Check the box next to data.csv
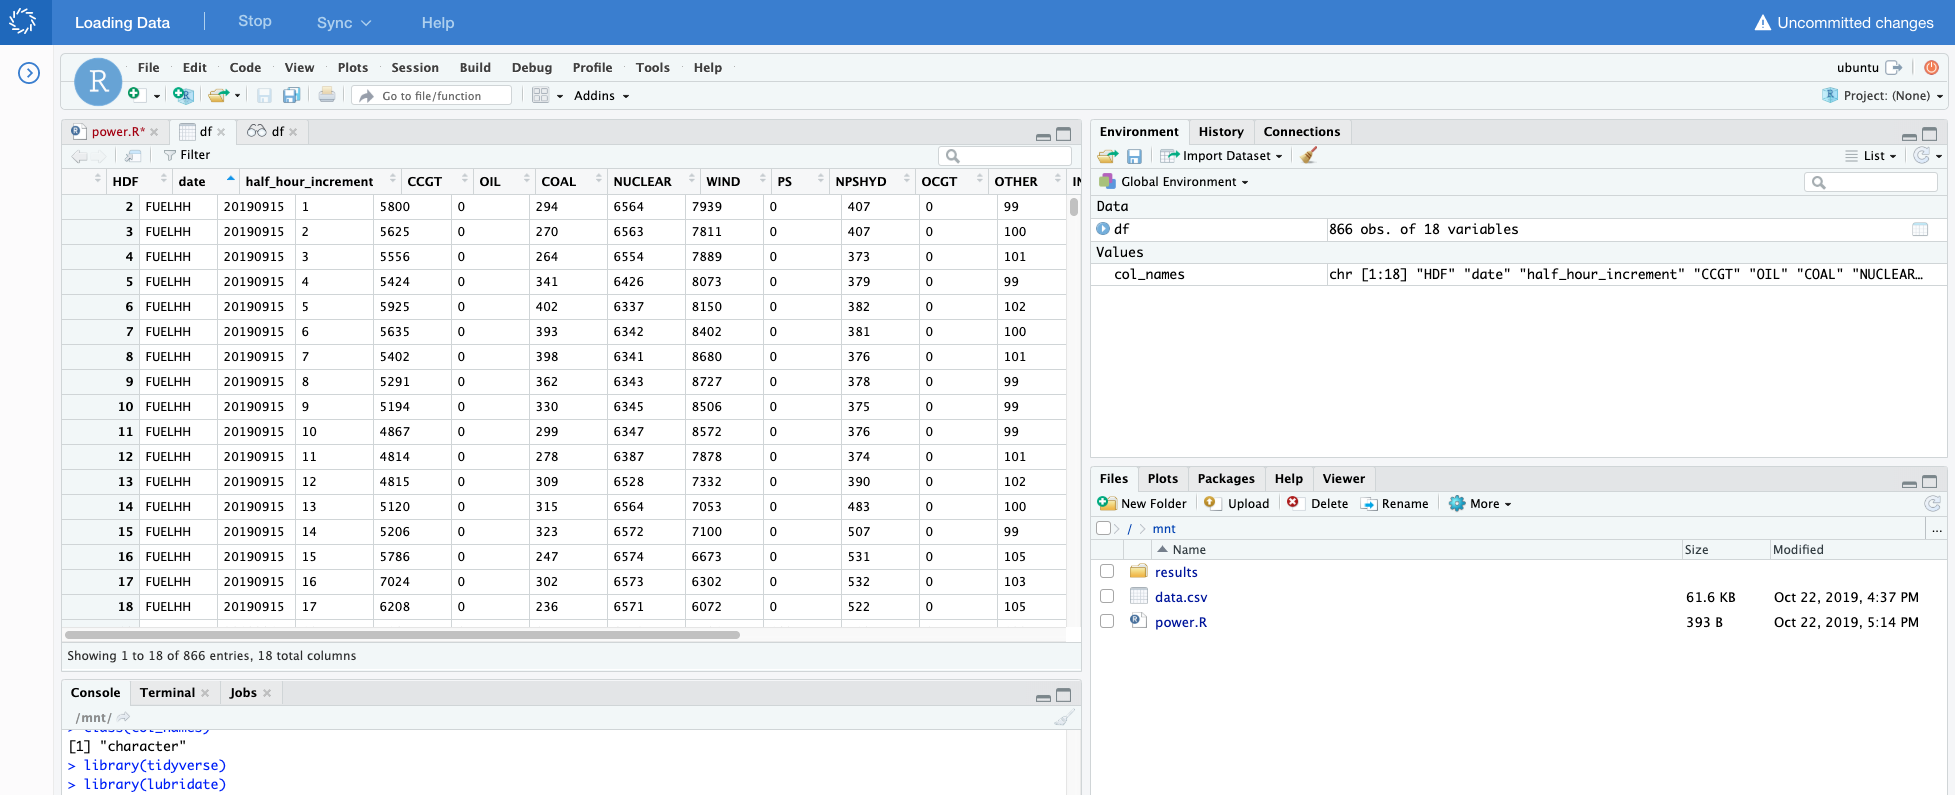 [x=1107, y=596]
